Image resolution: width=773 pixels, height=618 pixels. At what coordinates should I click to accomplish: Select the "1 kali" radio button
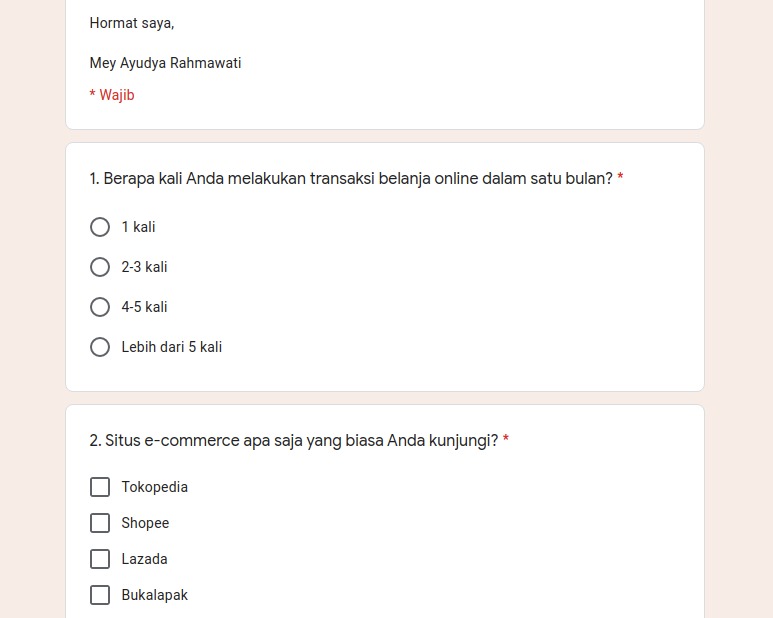100,227
